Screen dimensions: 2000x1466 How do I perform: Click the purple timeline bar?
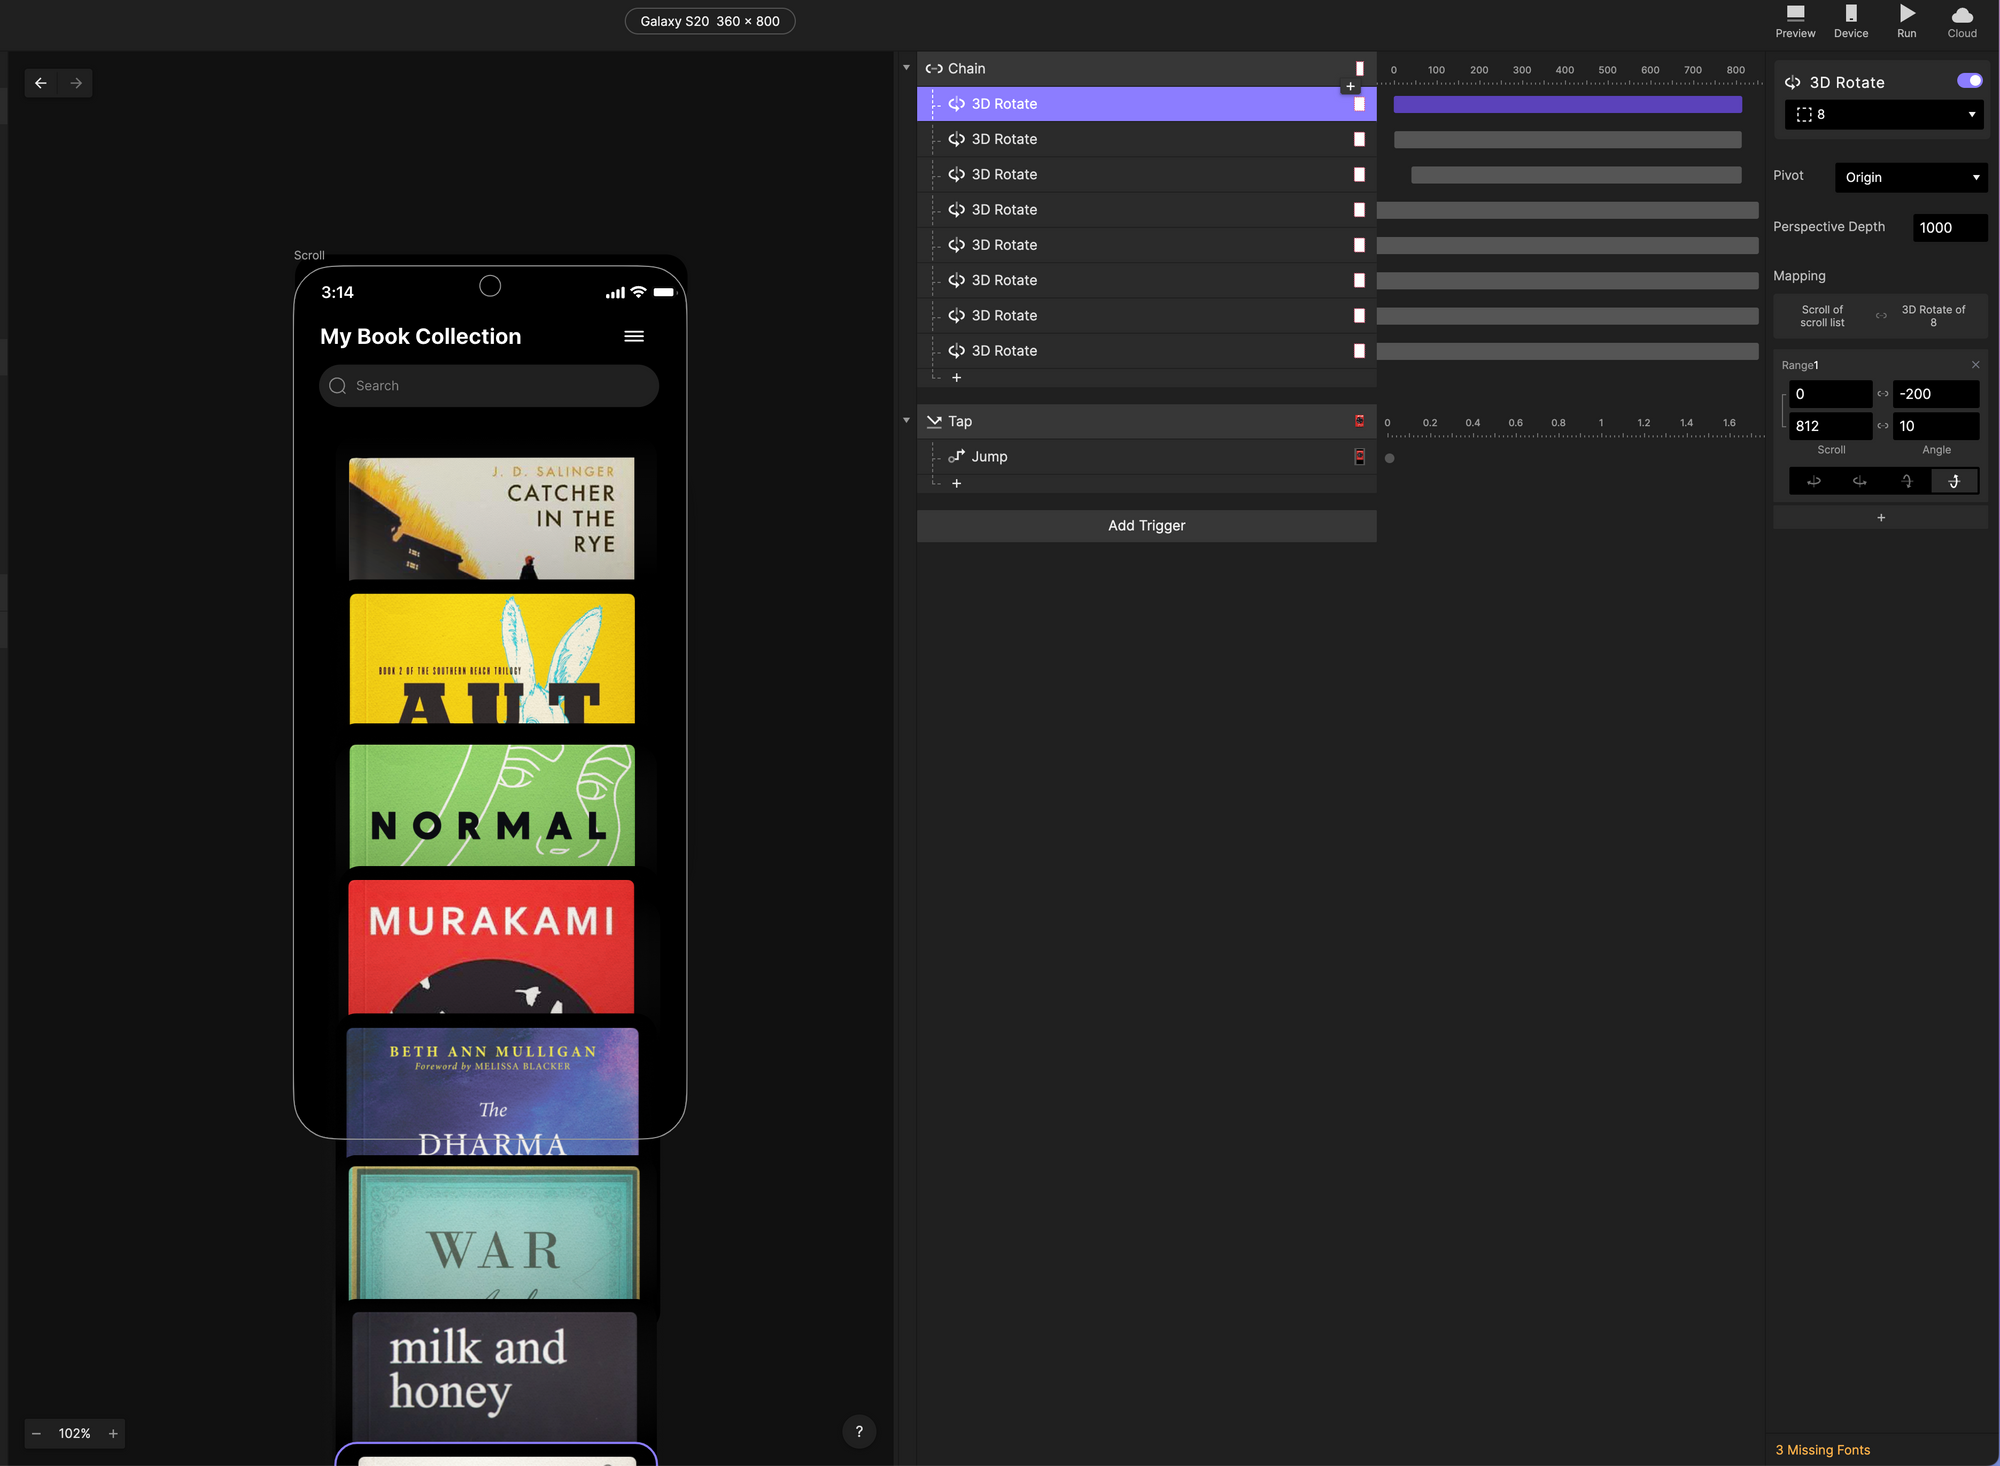(1567, 104)
